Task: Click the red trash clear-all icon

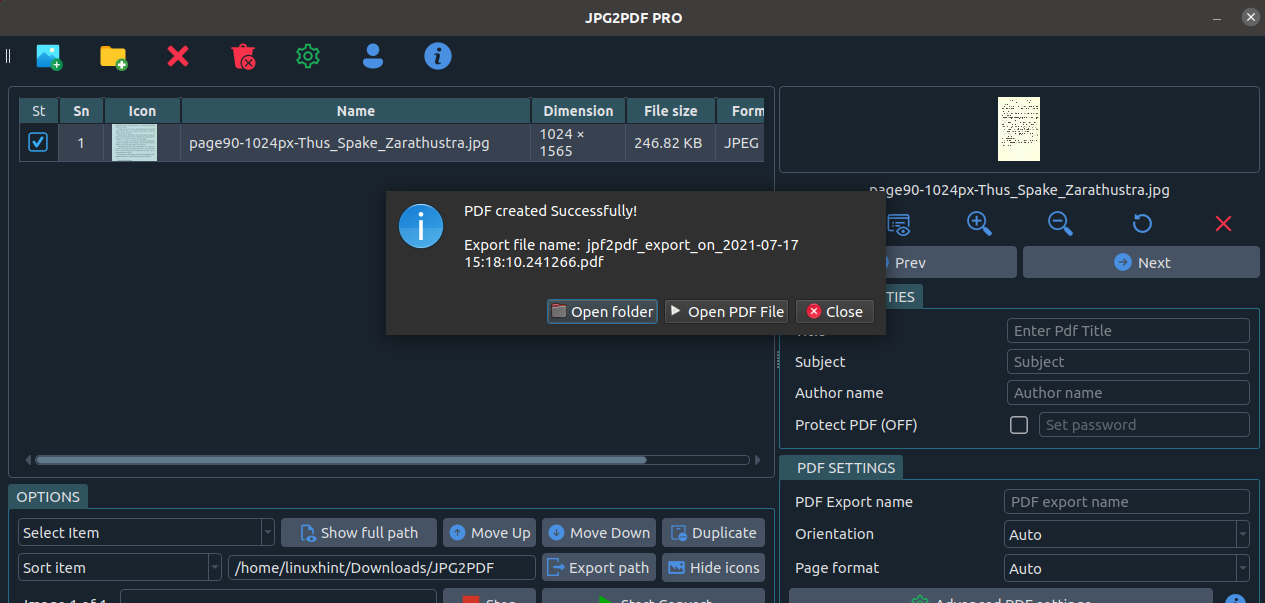Action: [x=243, y=57]
